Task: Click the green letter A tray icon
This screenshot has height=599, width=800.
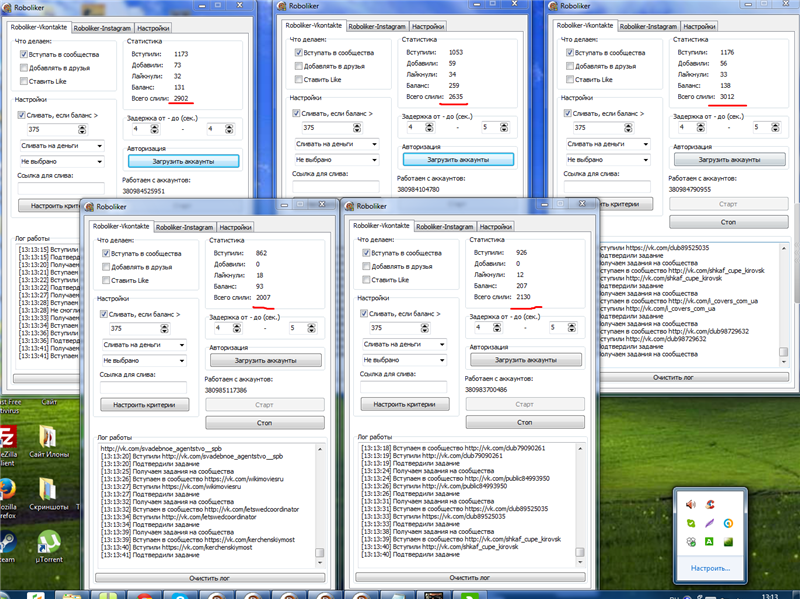Action: click(710, 542)
